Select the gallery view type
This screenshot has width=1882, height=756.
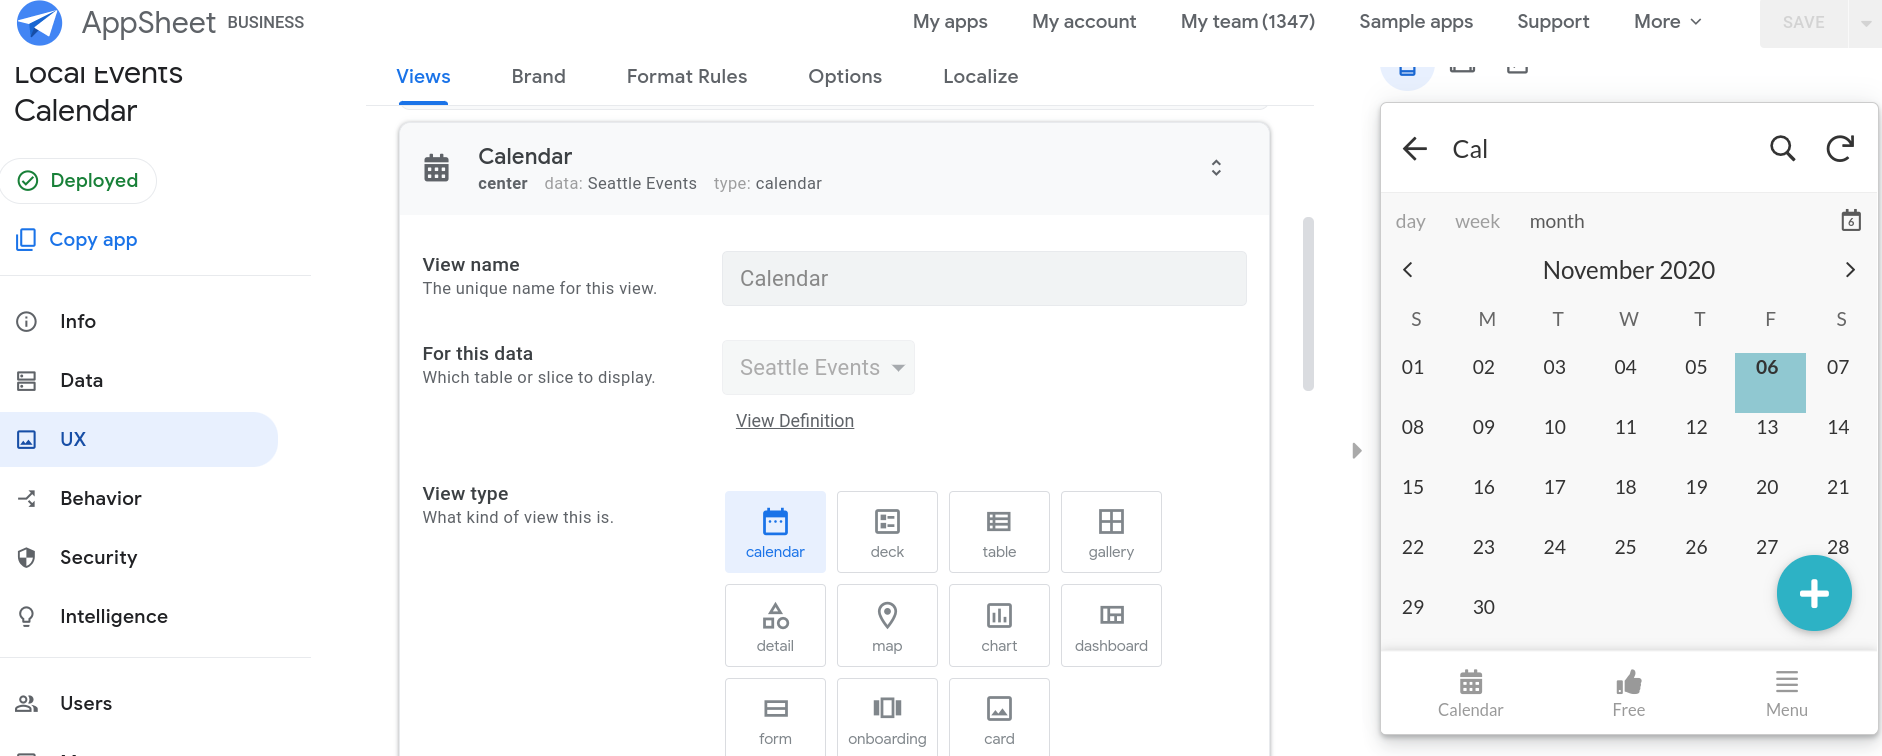click(1111, 532)
